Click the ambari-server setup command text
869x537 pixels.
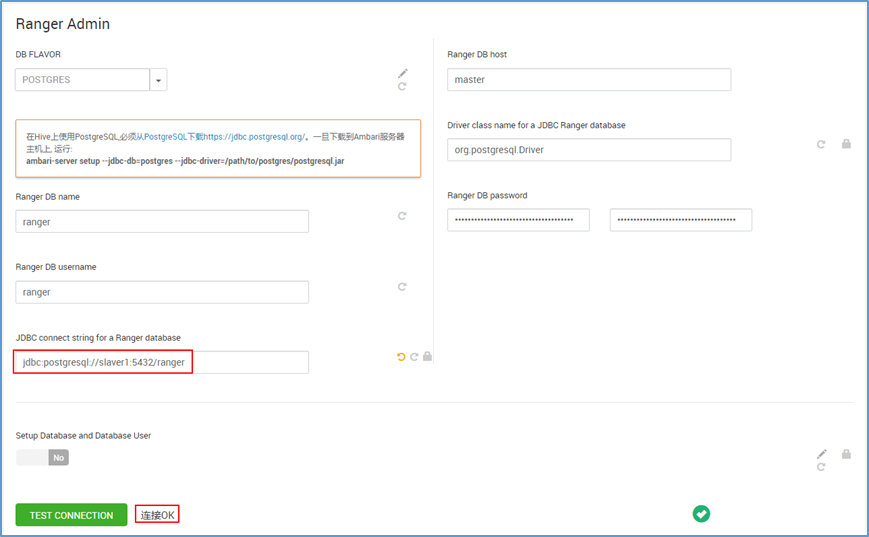[x=185, y=161]
